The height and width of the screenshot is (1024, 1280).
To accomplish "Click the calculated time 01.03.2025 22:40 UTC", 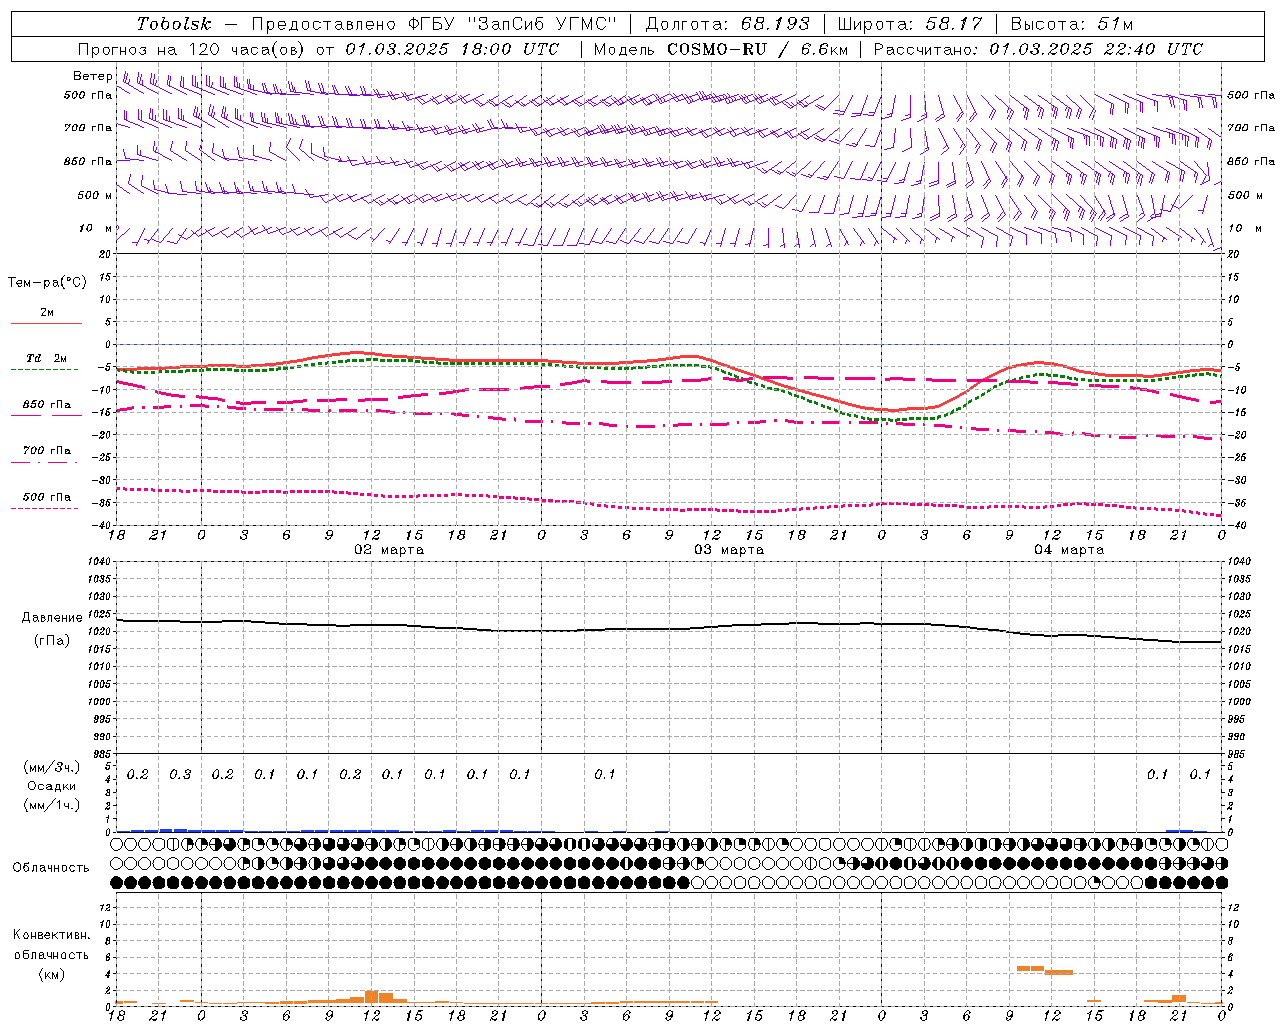I will click(x=1096, y=49).
